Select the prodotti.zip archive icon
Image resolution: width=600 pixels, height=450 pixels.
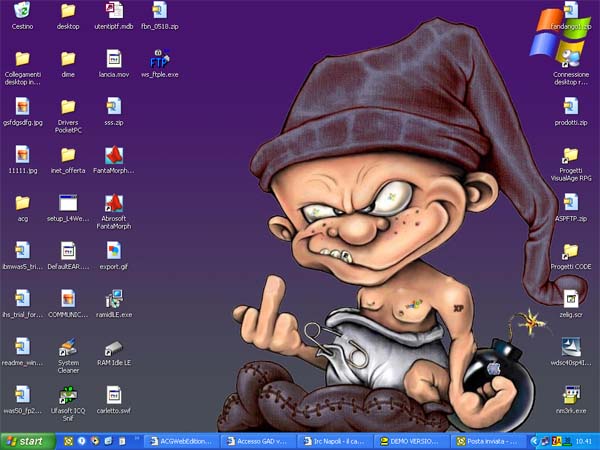point(571,106)
